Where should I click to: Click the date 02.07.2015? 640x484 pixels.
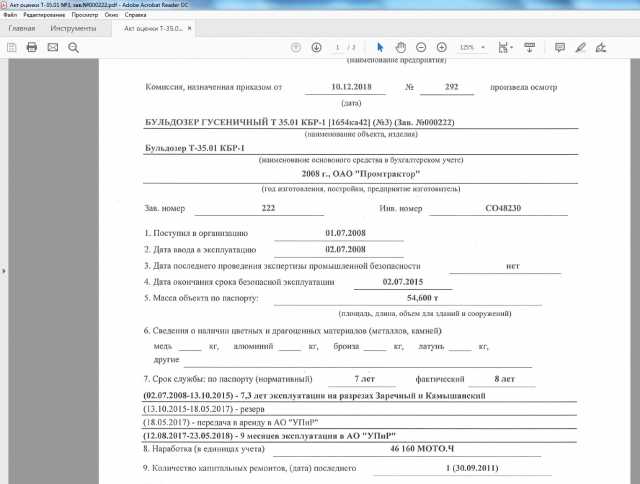(403, 282)
